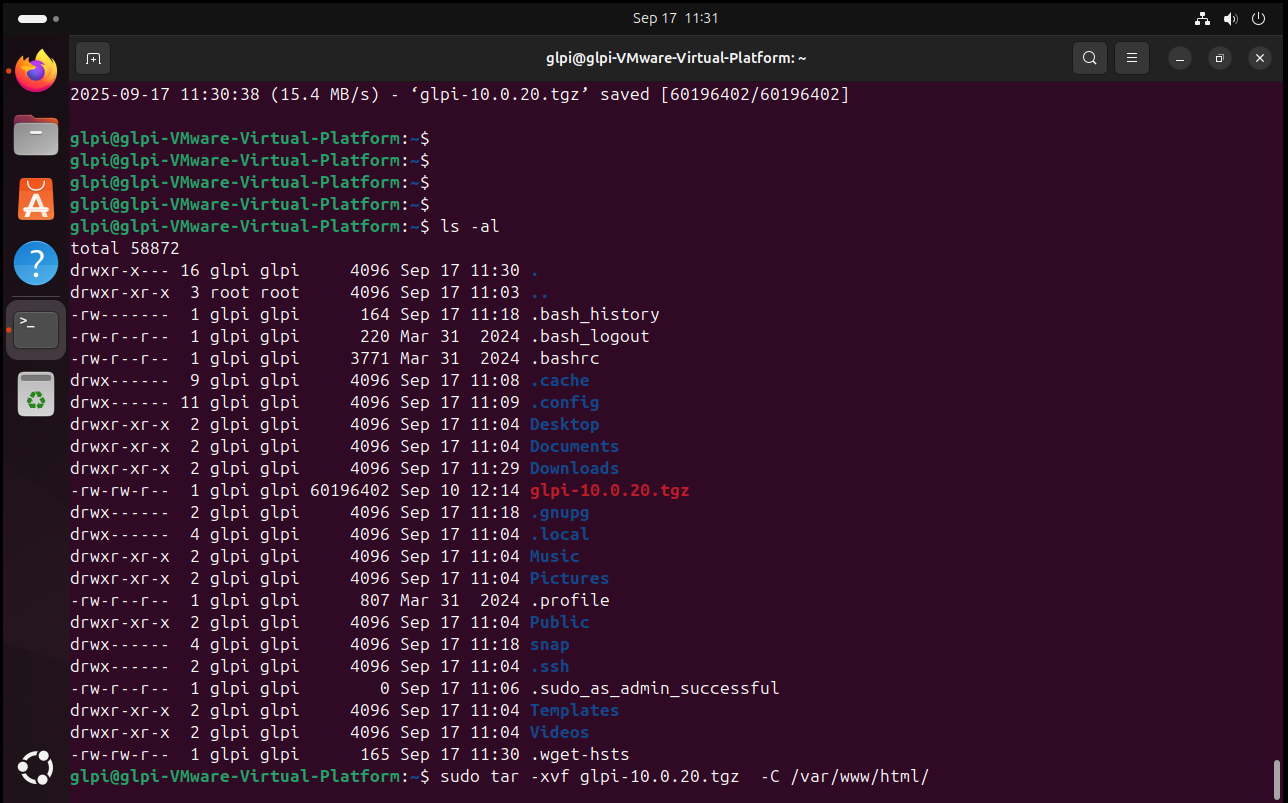The height and width of the screenshot is (803, 1288).
Task: Open the clock and calendar menu
Action: pos(675,18)
